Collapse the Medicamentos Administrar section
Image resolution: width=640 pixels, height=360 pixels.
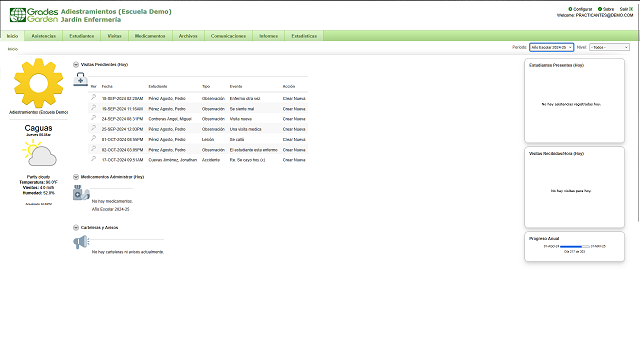76,177
